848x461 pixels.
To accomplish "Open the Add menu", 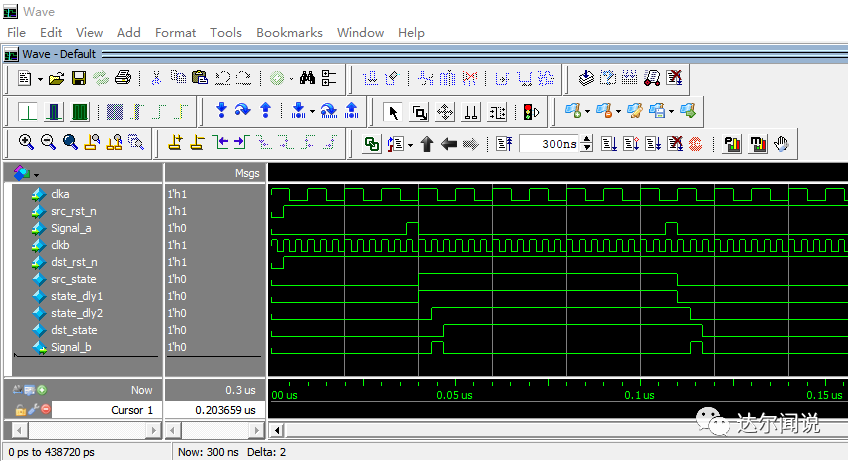I will 129,32.
